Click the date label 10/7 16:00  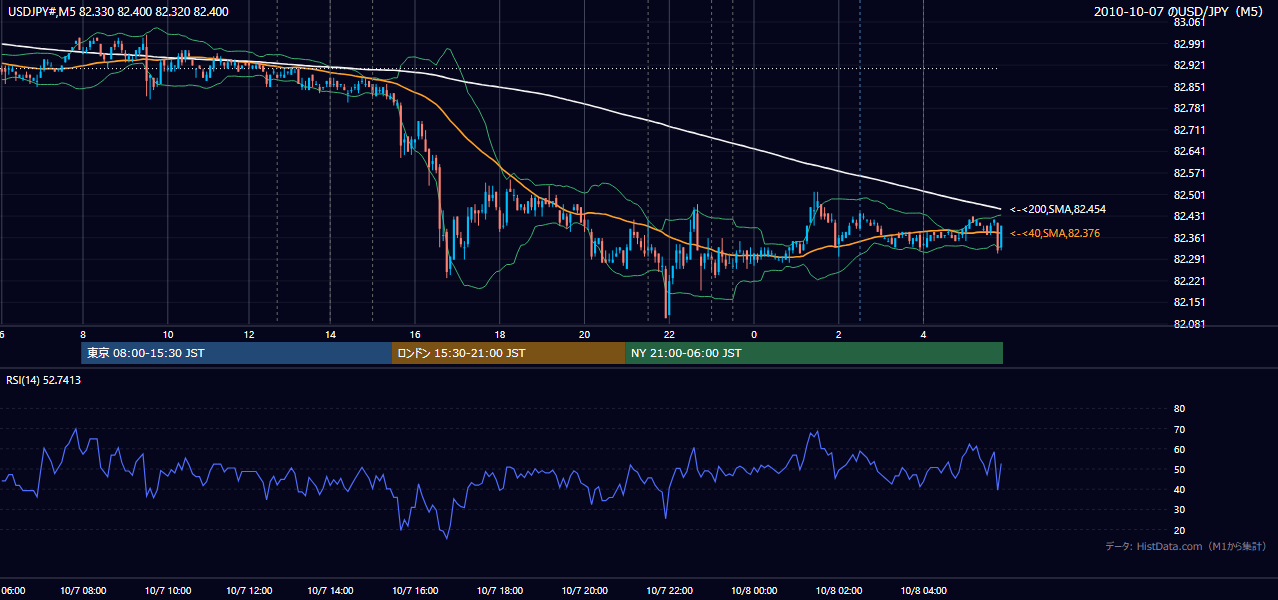415,591
